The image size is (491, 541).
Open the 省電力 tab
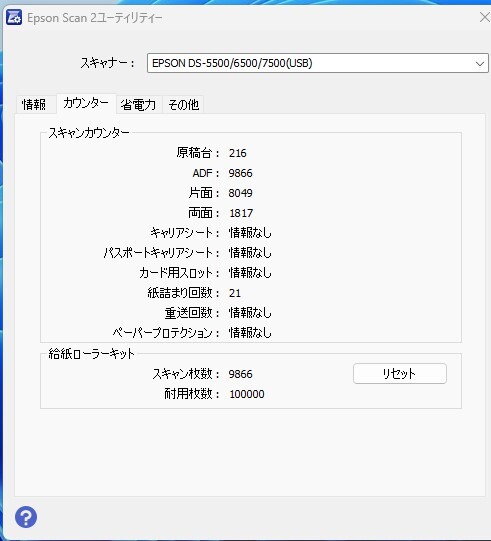click(138, 104)
